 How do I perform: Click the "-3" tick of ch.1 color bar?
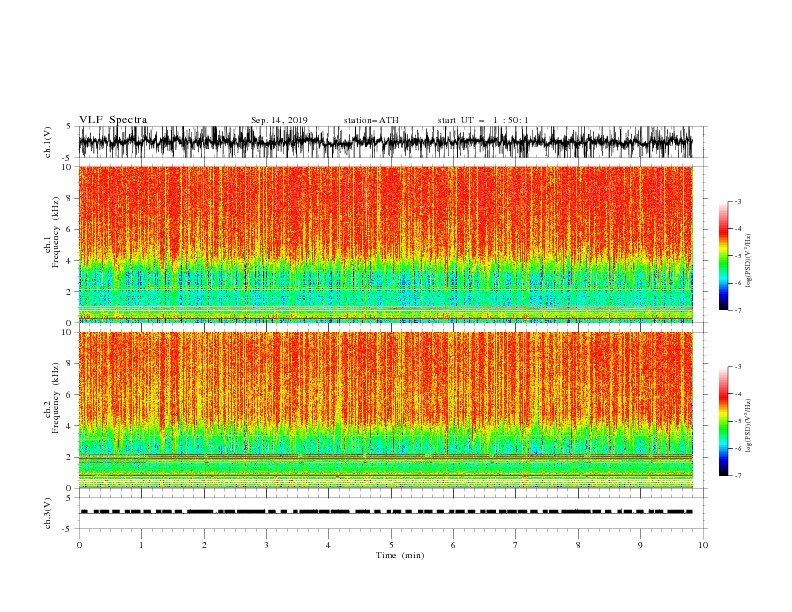coord(738,201)
